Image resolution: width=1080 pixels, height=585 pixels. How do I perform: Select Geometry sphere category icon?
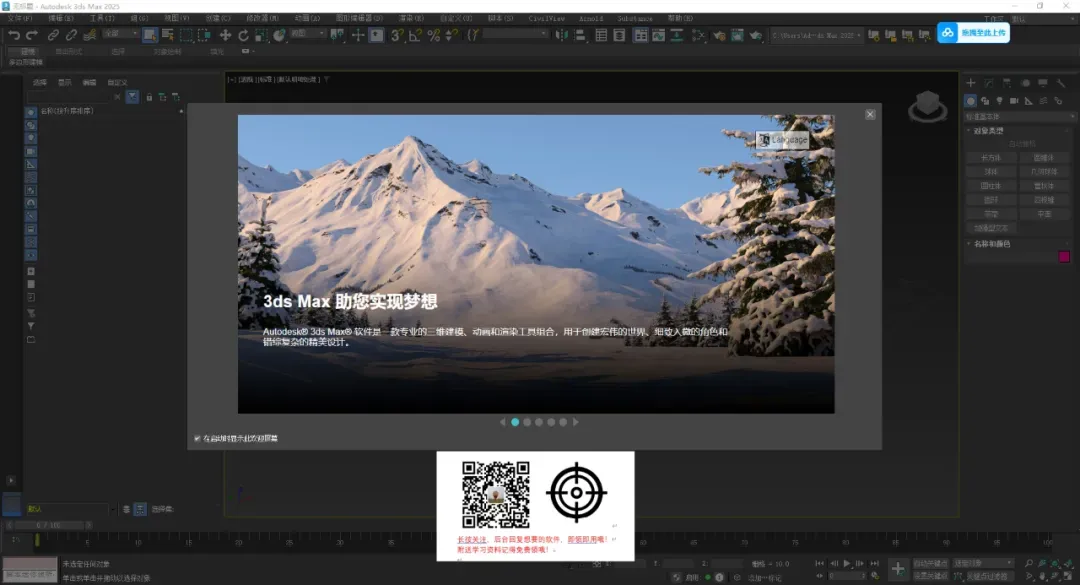(970, 101)
